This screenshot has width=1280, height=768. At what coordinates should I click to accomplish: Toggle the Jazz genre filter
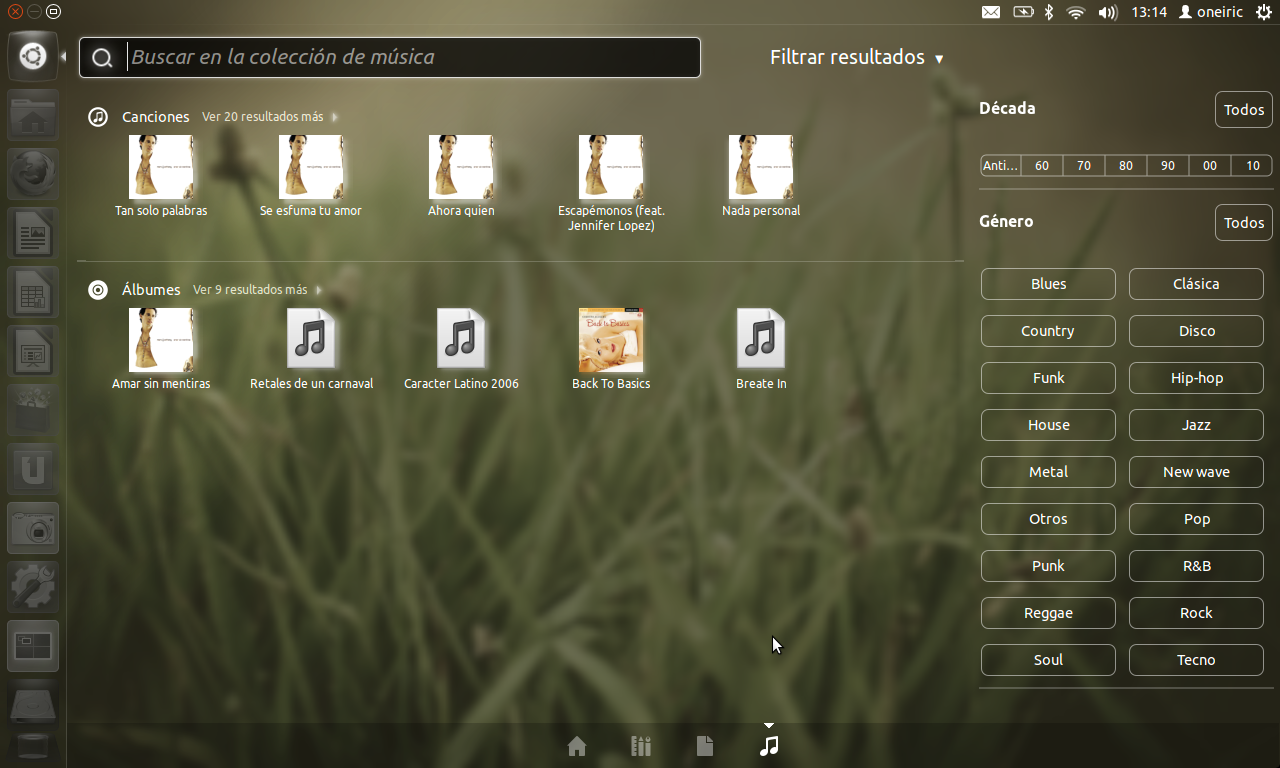coord(1196,425)
